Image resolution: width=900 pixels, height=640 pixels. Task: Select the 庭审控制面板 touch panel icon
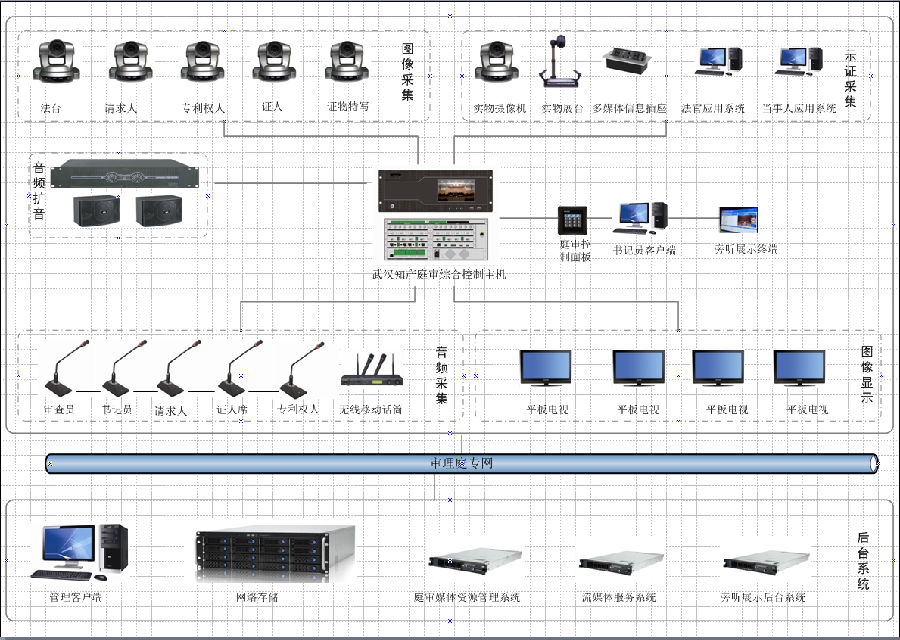pos(573,220)
